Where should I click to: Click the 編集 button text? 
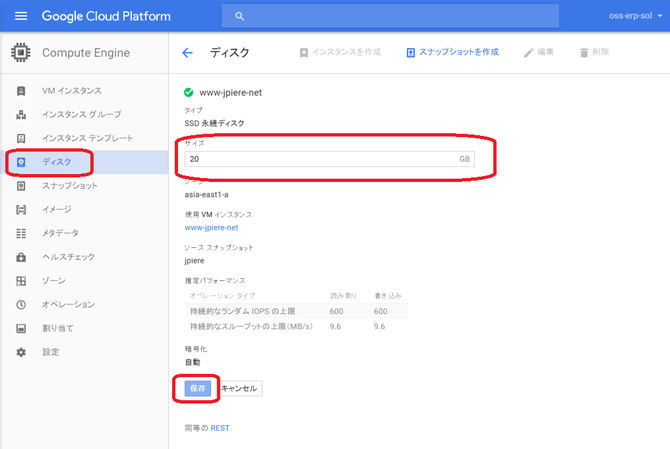[545, 52]
